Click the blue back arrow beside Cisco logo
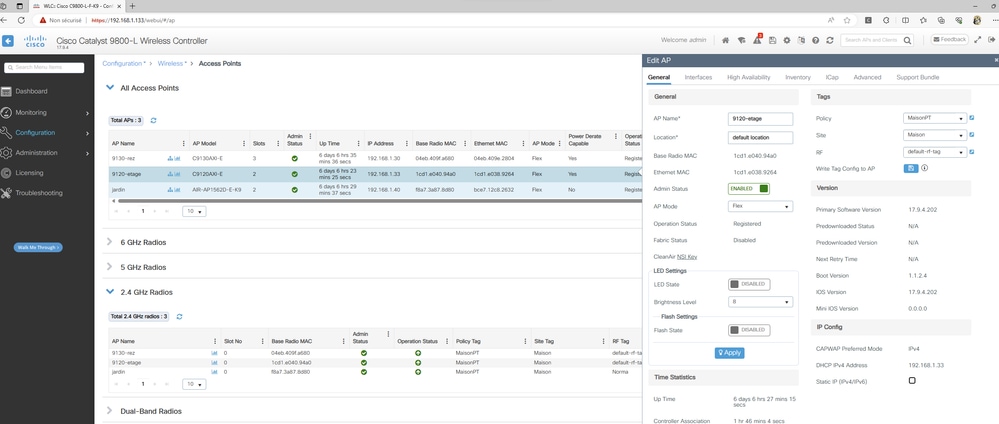 click(x=8, y=41)
